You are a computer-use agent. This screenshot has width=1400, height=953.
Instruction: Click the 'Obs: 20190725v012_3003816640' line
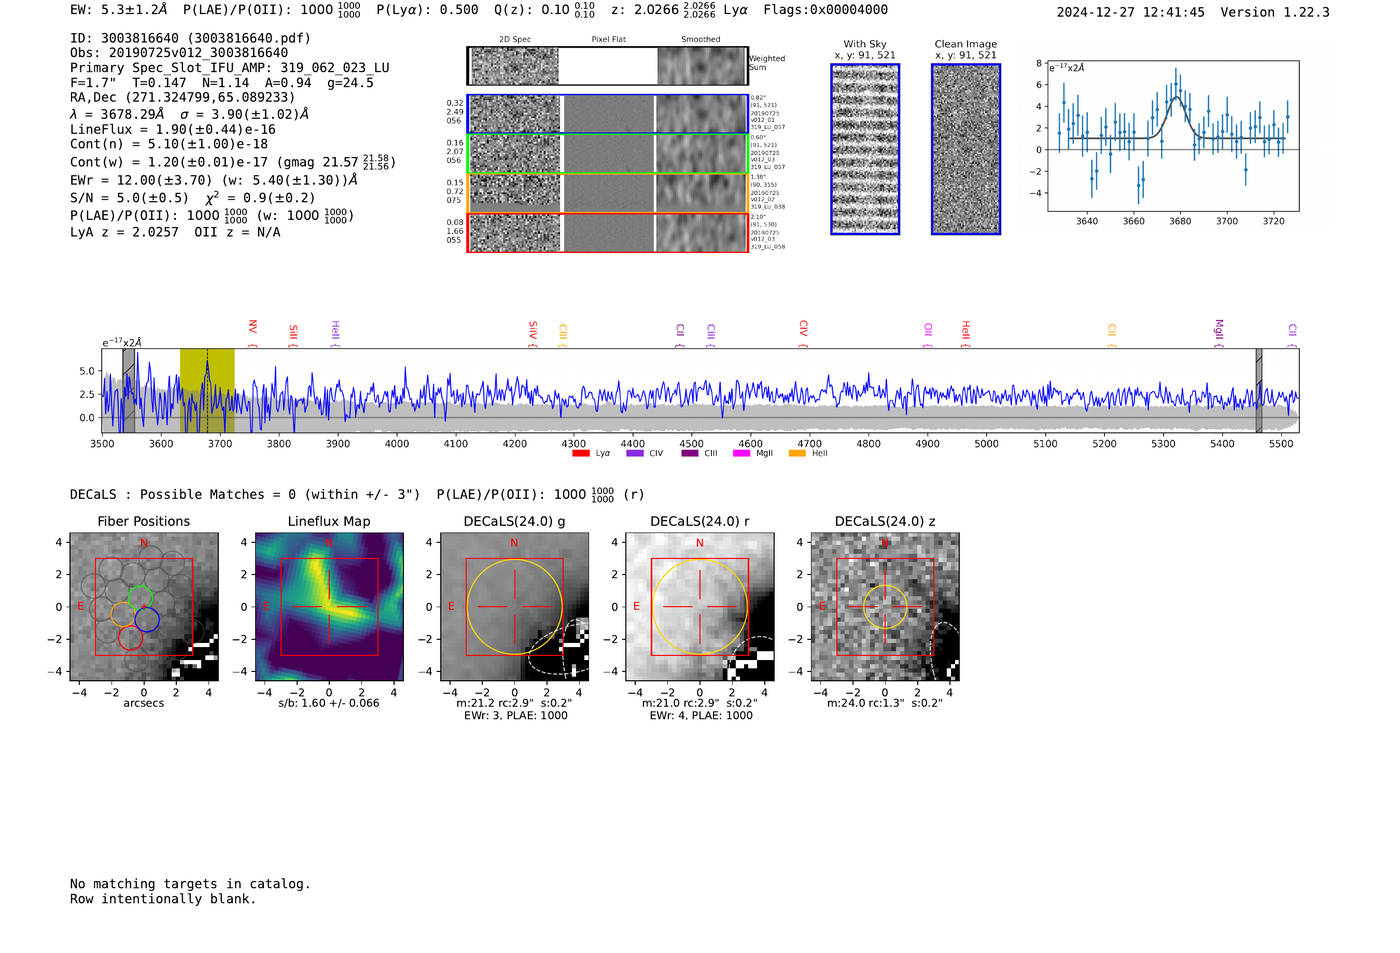[179, 53]
